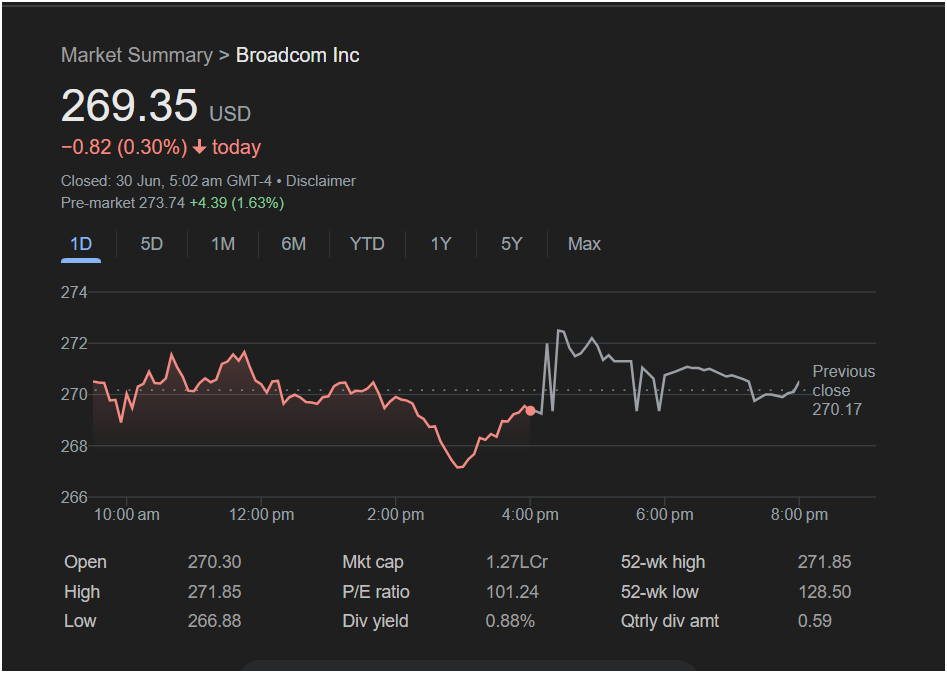This screenshot has width=947, height=673.
Task: Click the −0.82 (0.30%) change value
Action: pyautogui.click(x=124, y=147)
